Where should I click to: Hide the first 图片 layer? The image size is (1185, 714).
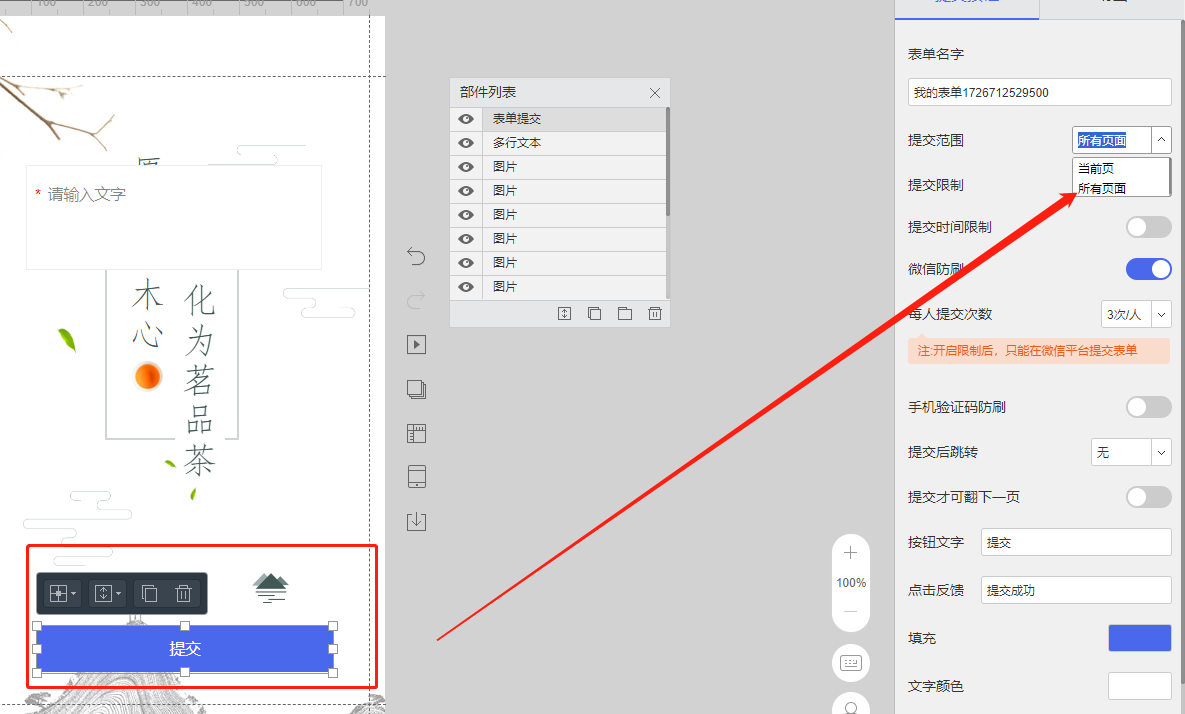[466, 167]
